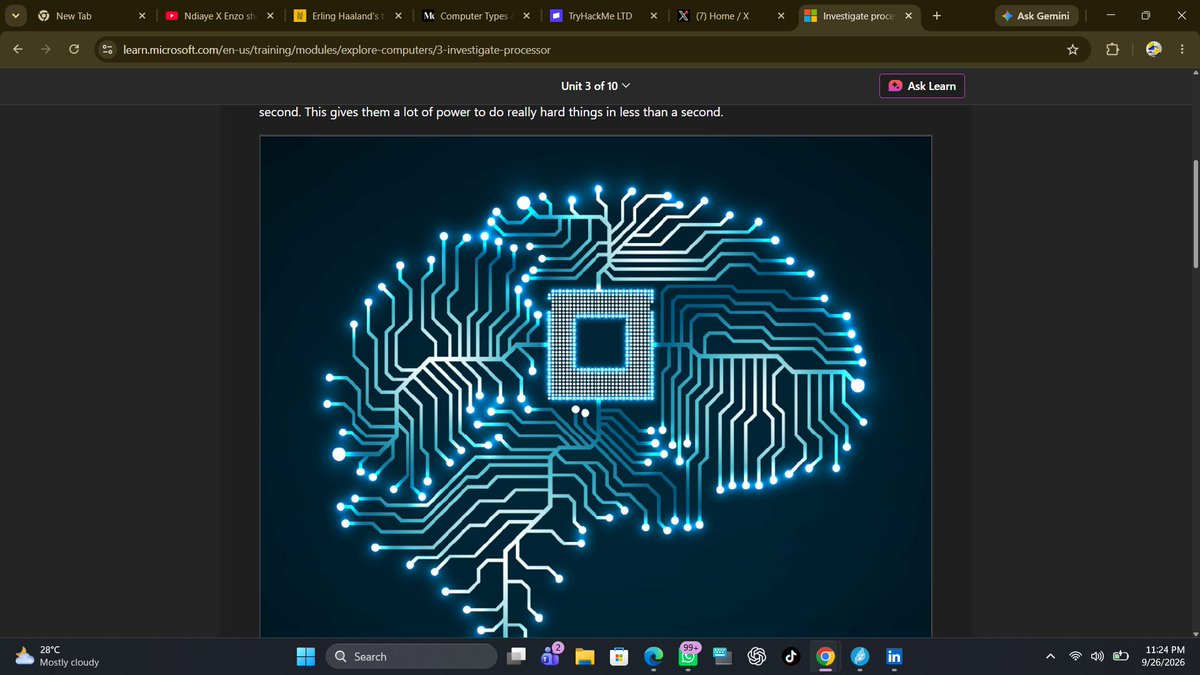Open the keyboard app icon in taskbar
The height and width of the screenshot is (675, 1200).
(x=724, y=656)
